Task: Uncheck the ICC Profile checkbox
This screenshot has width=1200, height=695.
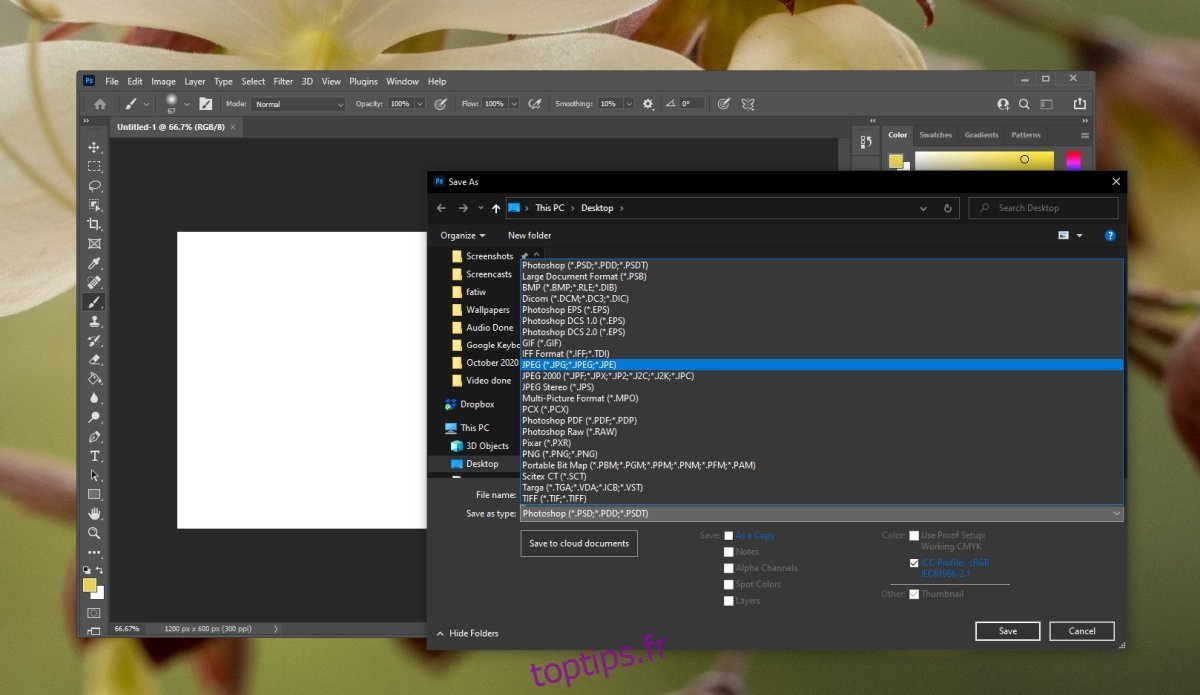Action: tap(914, 563)
